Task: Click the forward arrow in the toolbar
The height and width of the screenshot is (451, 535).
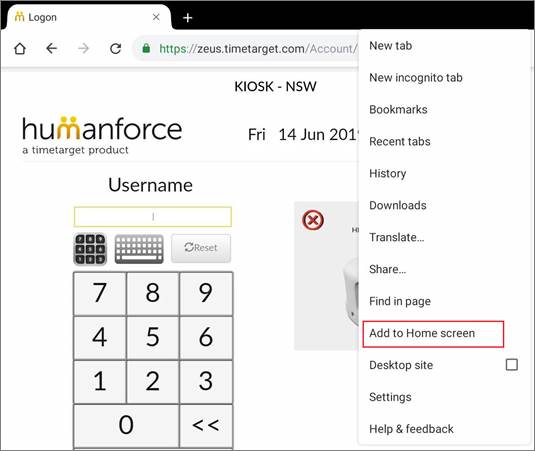Action: 84,48
